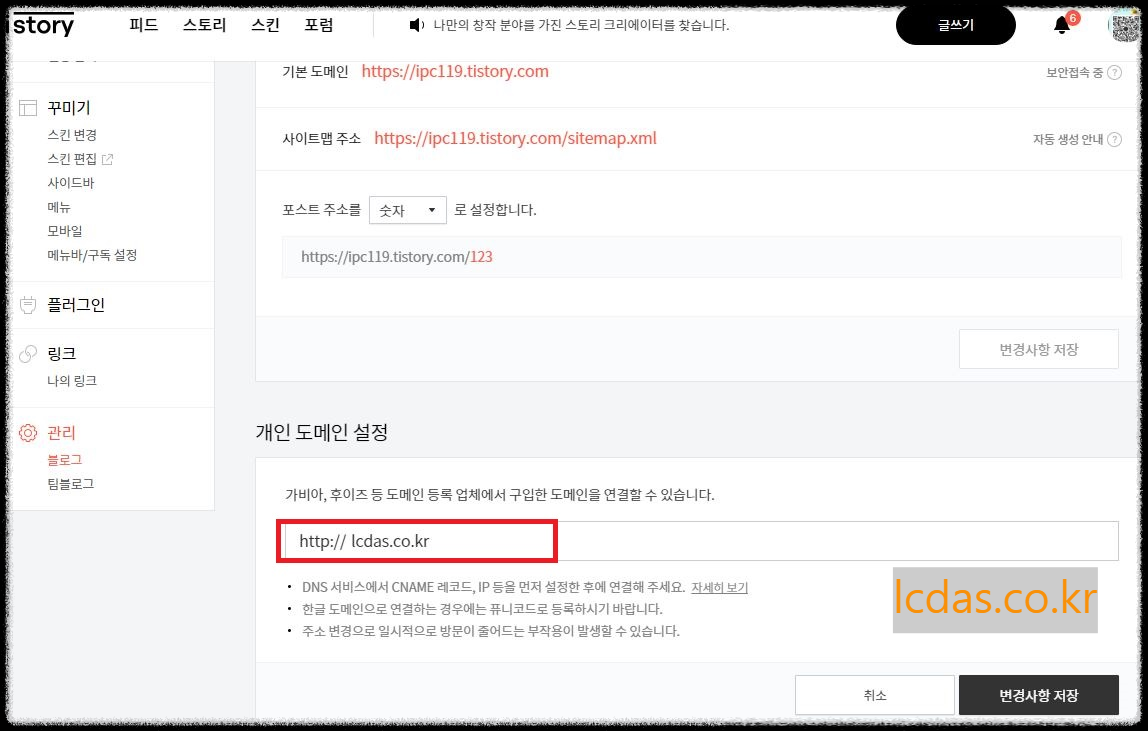Screen dimensions: 1148x731
Task: Open the 관리 section
Action: 62,433
